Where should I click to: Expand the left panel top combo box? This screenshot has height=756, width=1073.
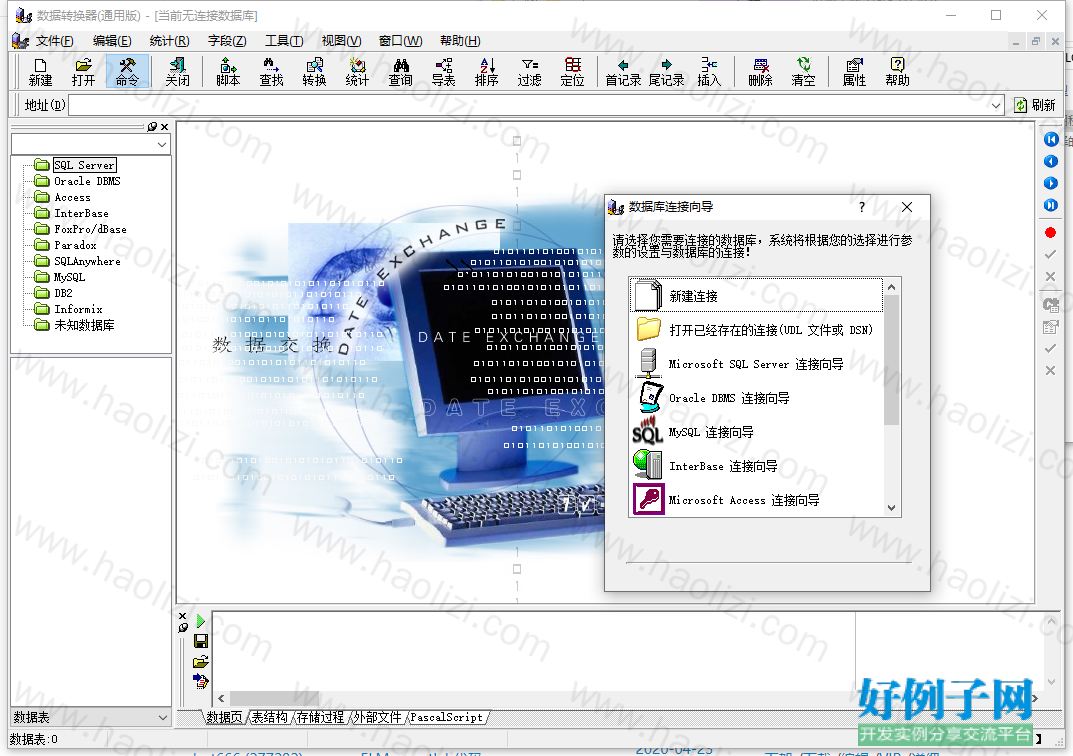[162, 144]
